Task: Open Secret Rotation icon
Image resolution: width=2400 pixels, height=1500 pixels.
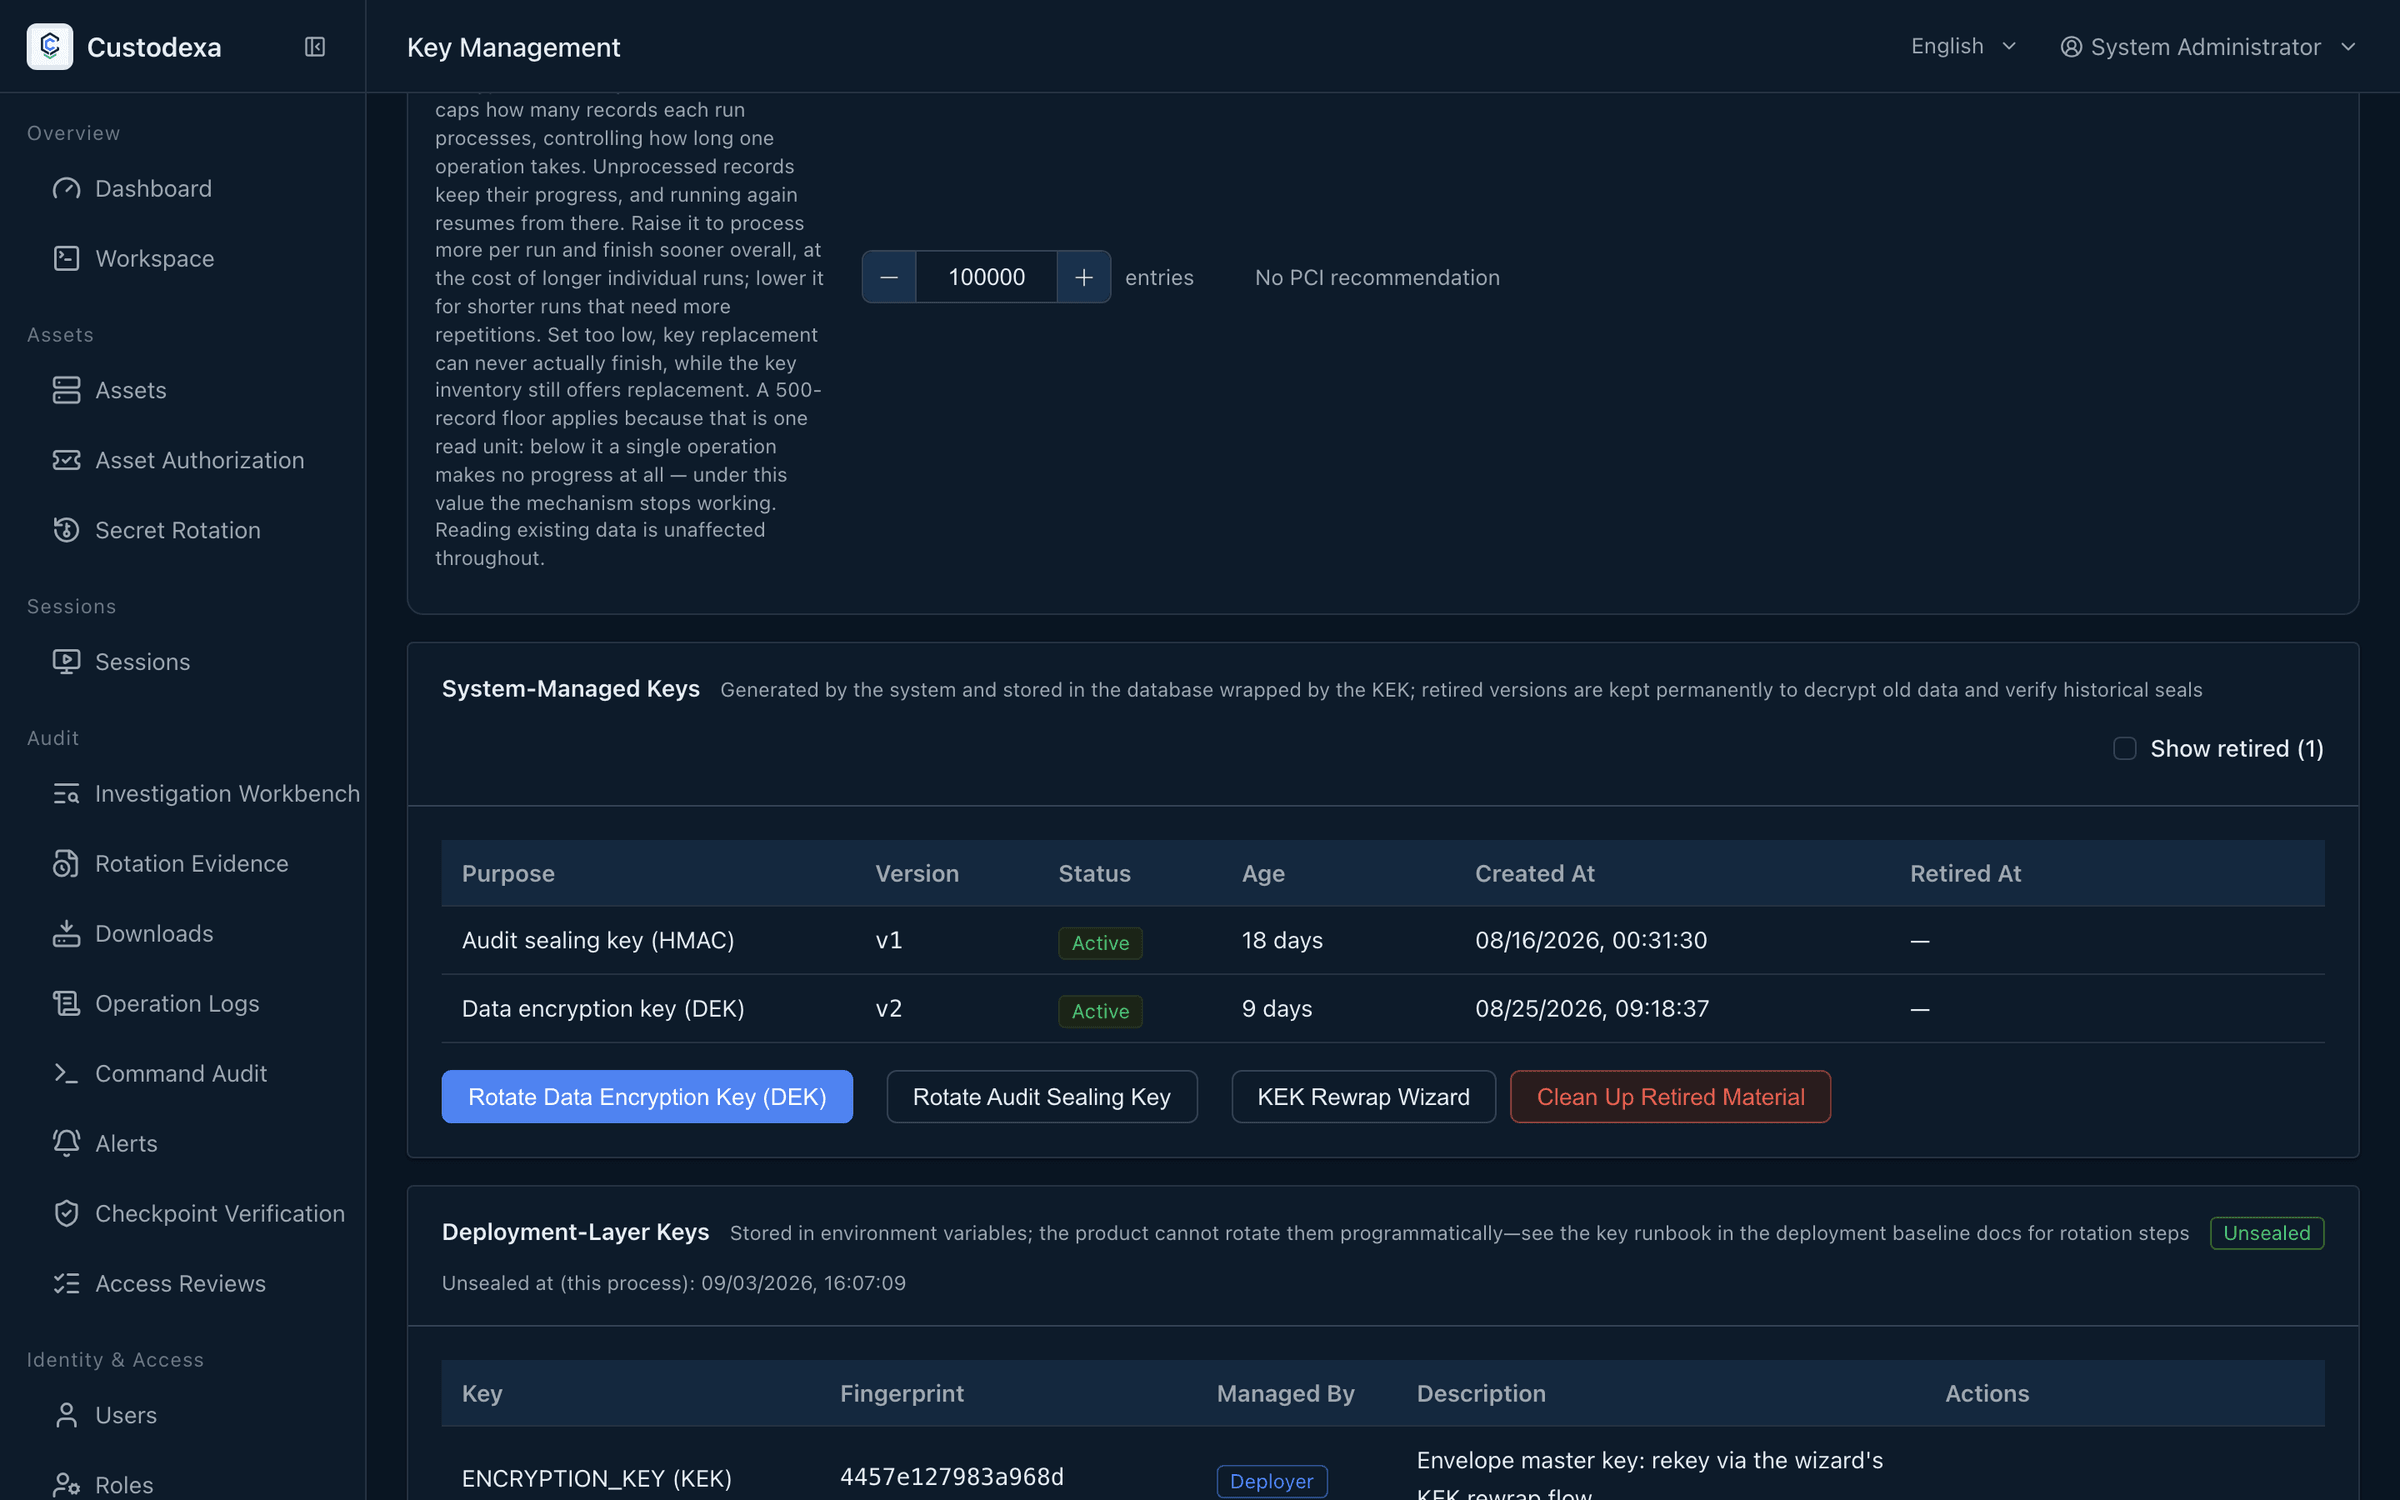Action: pyautogui.click(x=66, y=530)
